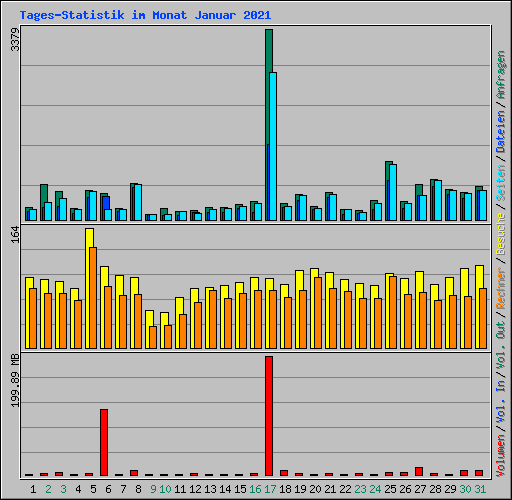Click day 10 on the x-axis
512x500 pixels.
(x=165, y=489)
